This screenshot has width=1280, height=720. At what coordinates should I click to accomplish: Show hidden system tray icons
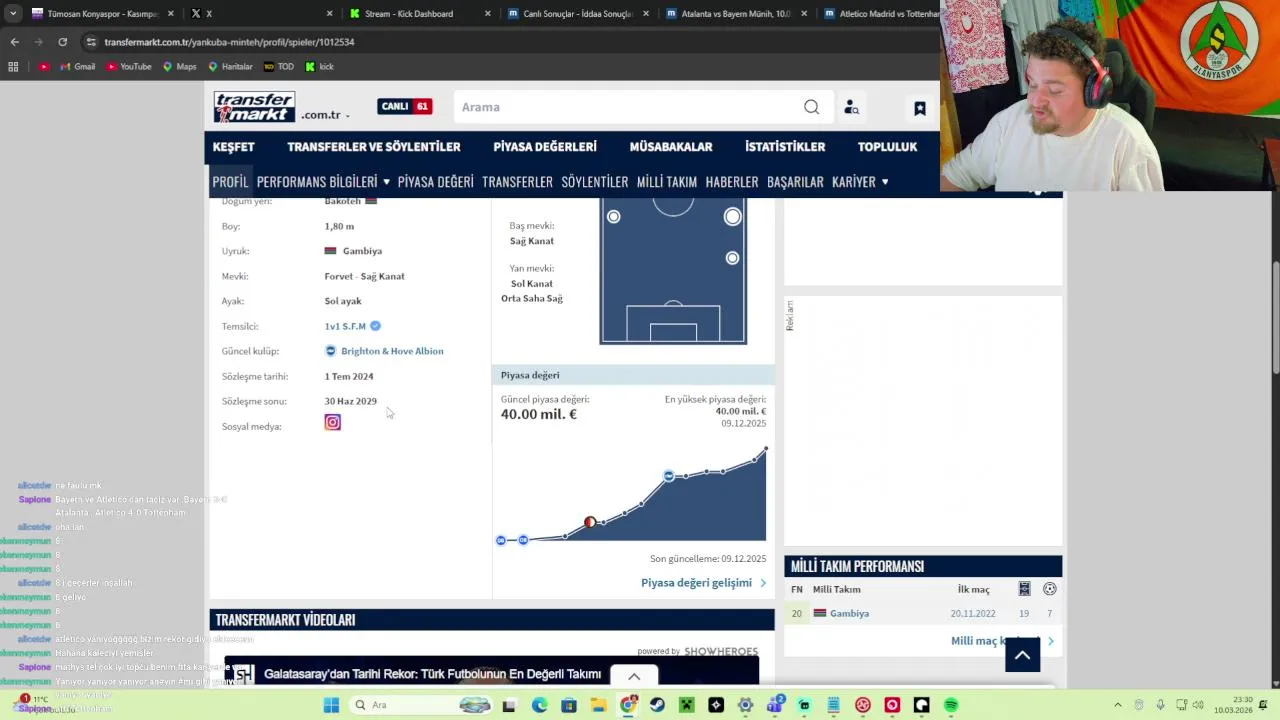coord(1117,705)
